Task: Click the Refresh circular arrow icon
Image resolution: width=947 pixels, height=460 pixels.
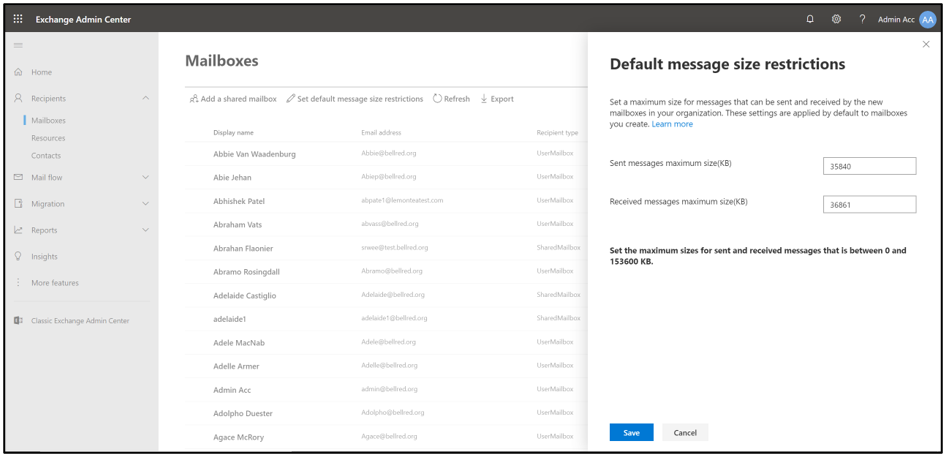Action: point(437,99)
